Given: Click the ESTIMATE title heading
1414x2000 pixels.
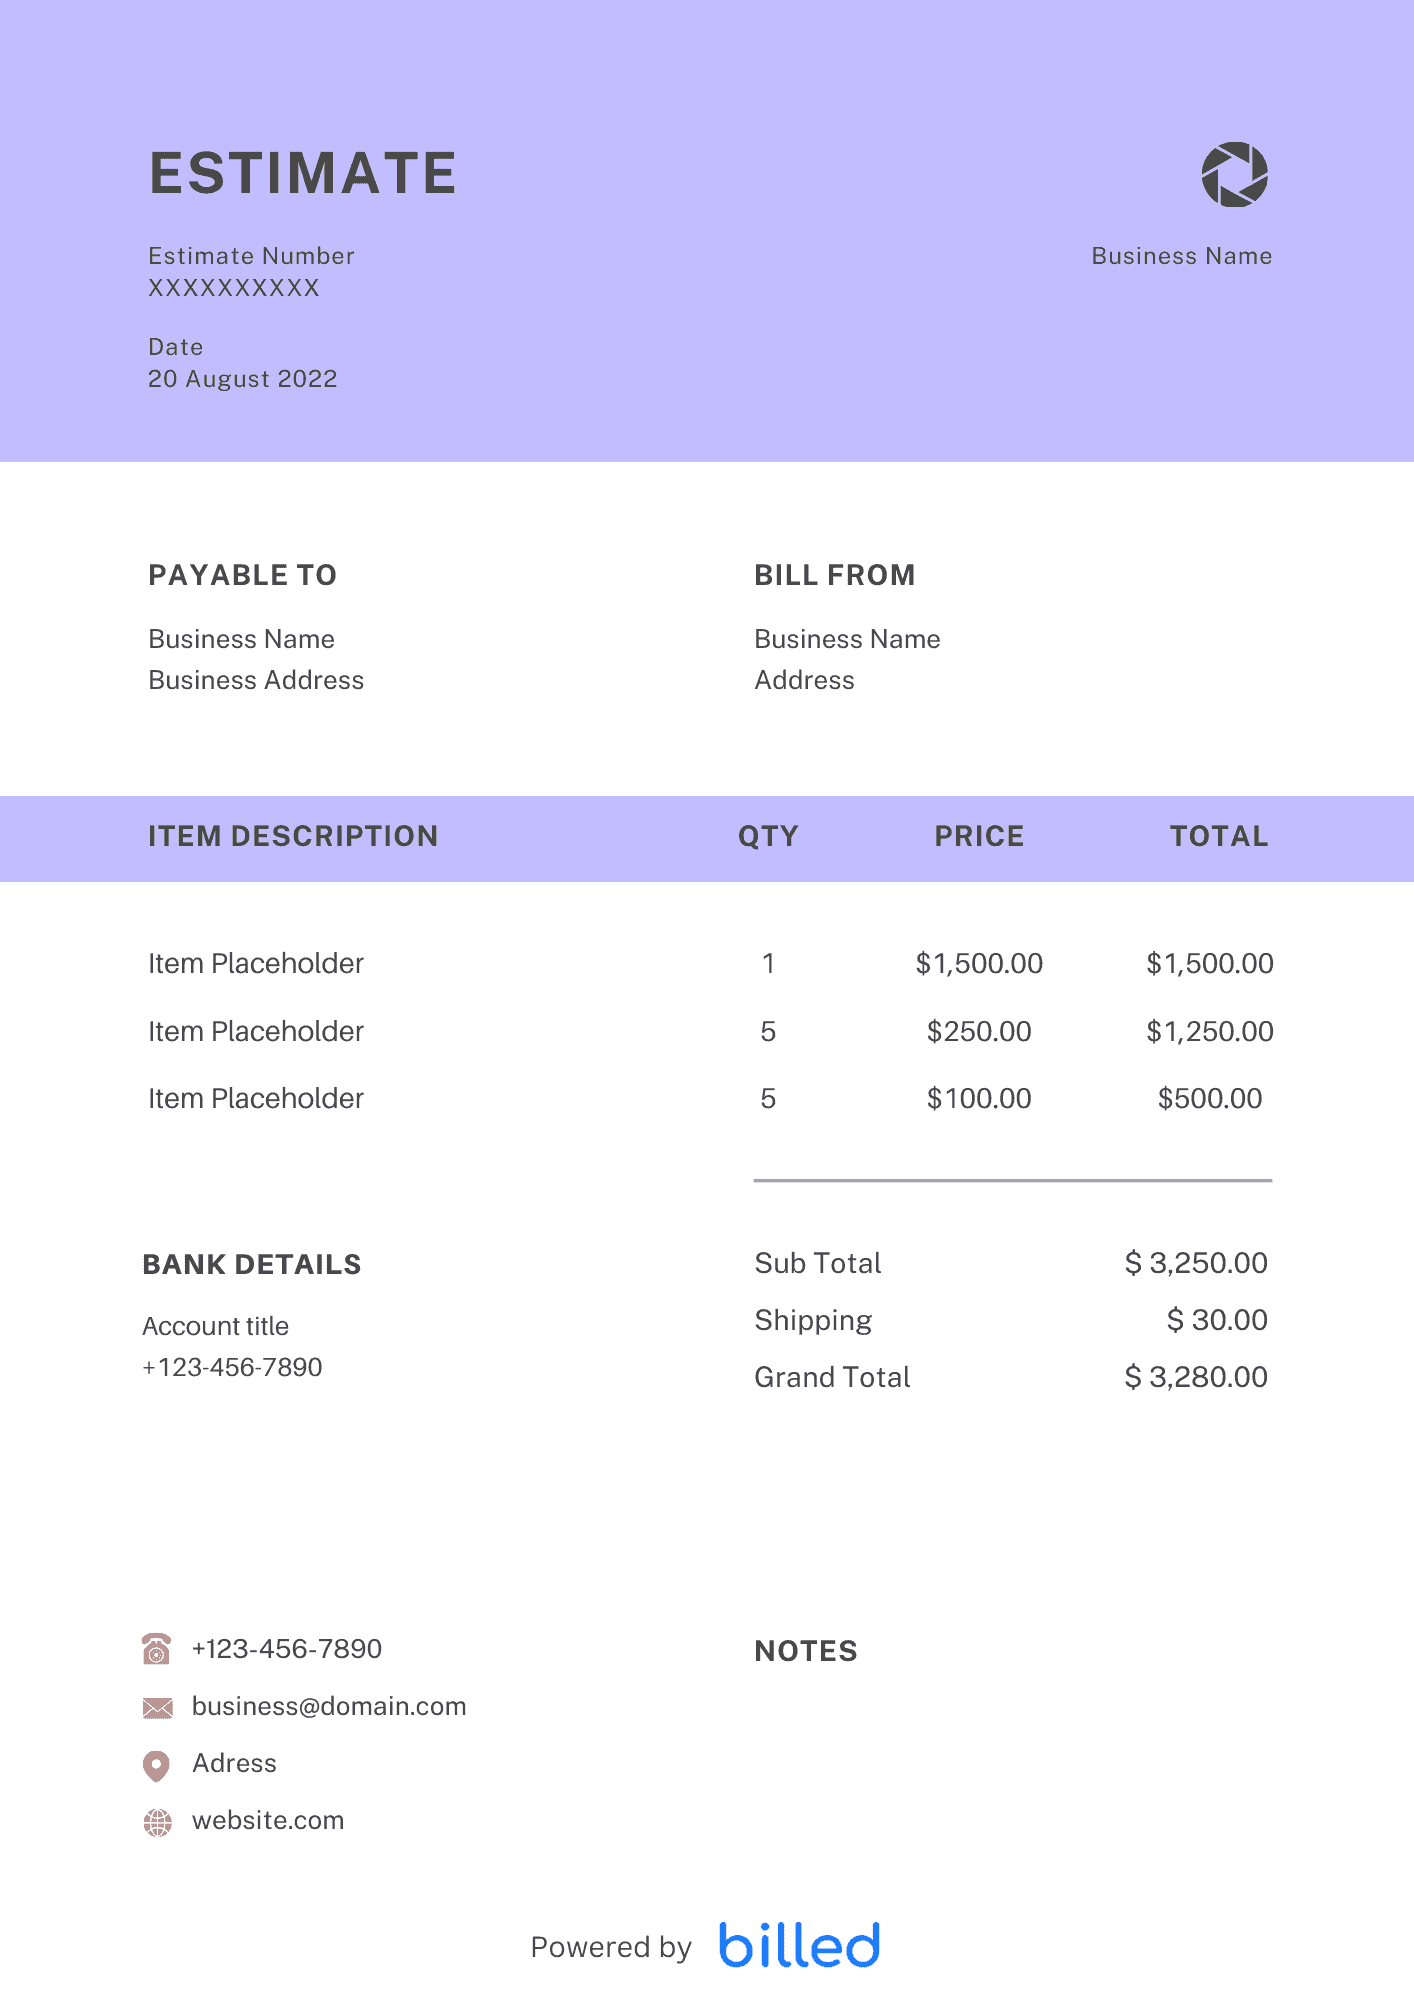Looking at the screenshot, I should tap(303, 173).
